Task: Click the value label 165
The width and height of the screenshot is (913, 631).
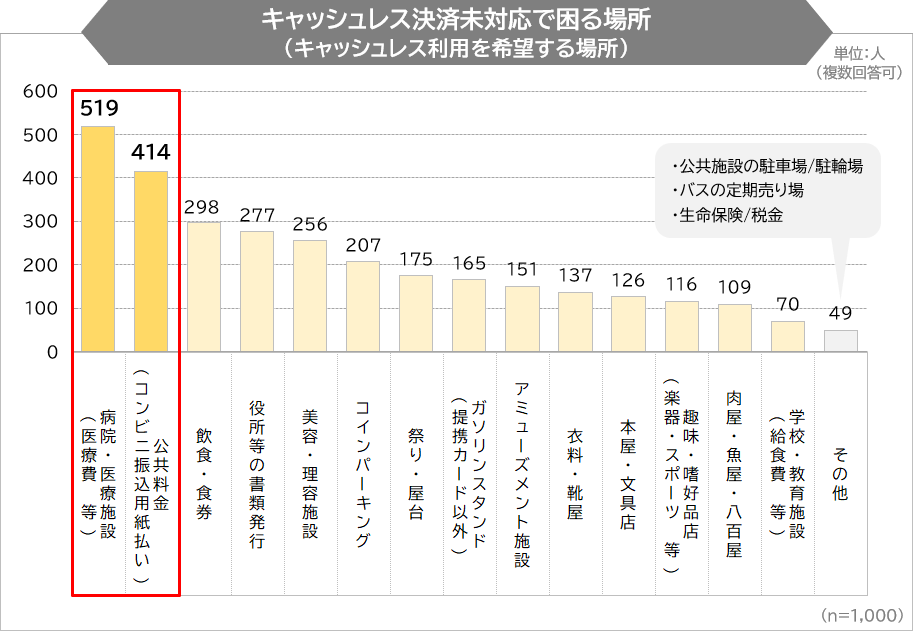Action: 469,264
